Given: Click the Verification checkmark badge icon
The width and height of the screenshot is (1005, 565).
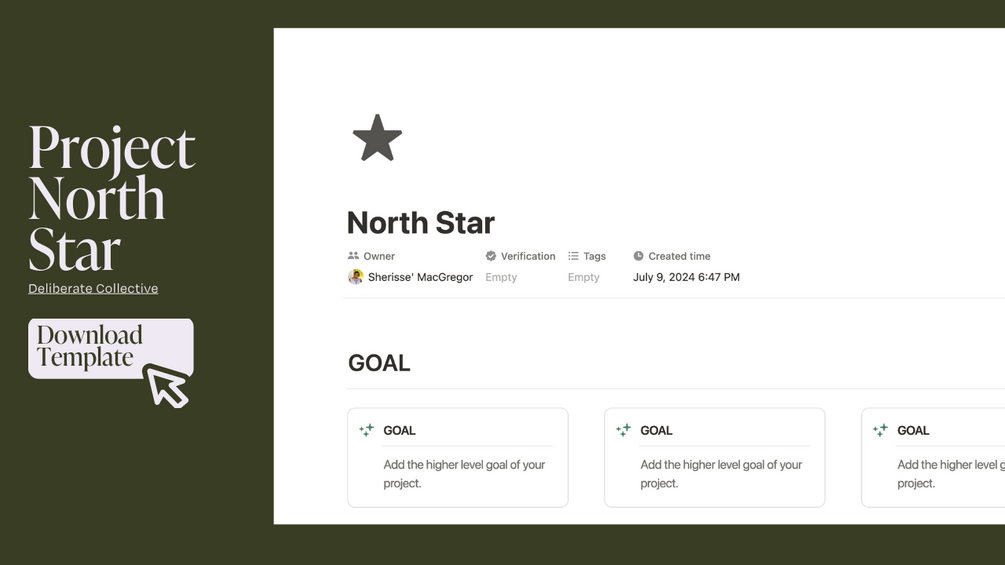Looking at the screenshot, I should click(x=491, y=256).
